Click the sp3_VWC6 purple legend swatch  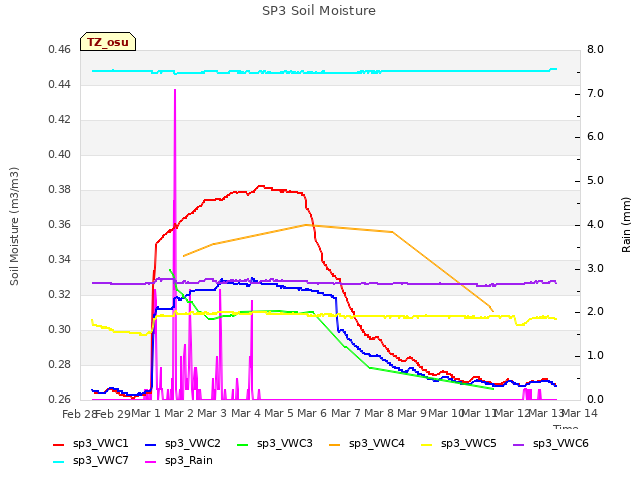[x=519, y=445]
